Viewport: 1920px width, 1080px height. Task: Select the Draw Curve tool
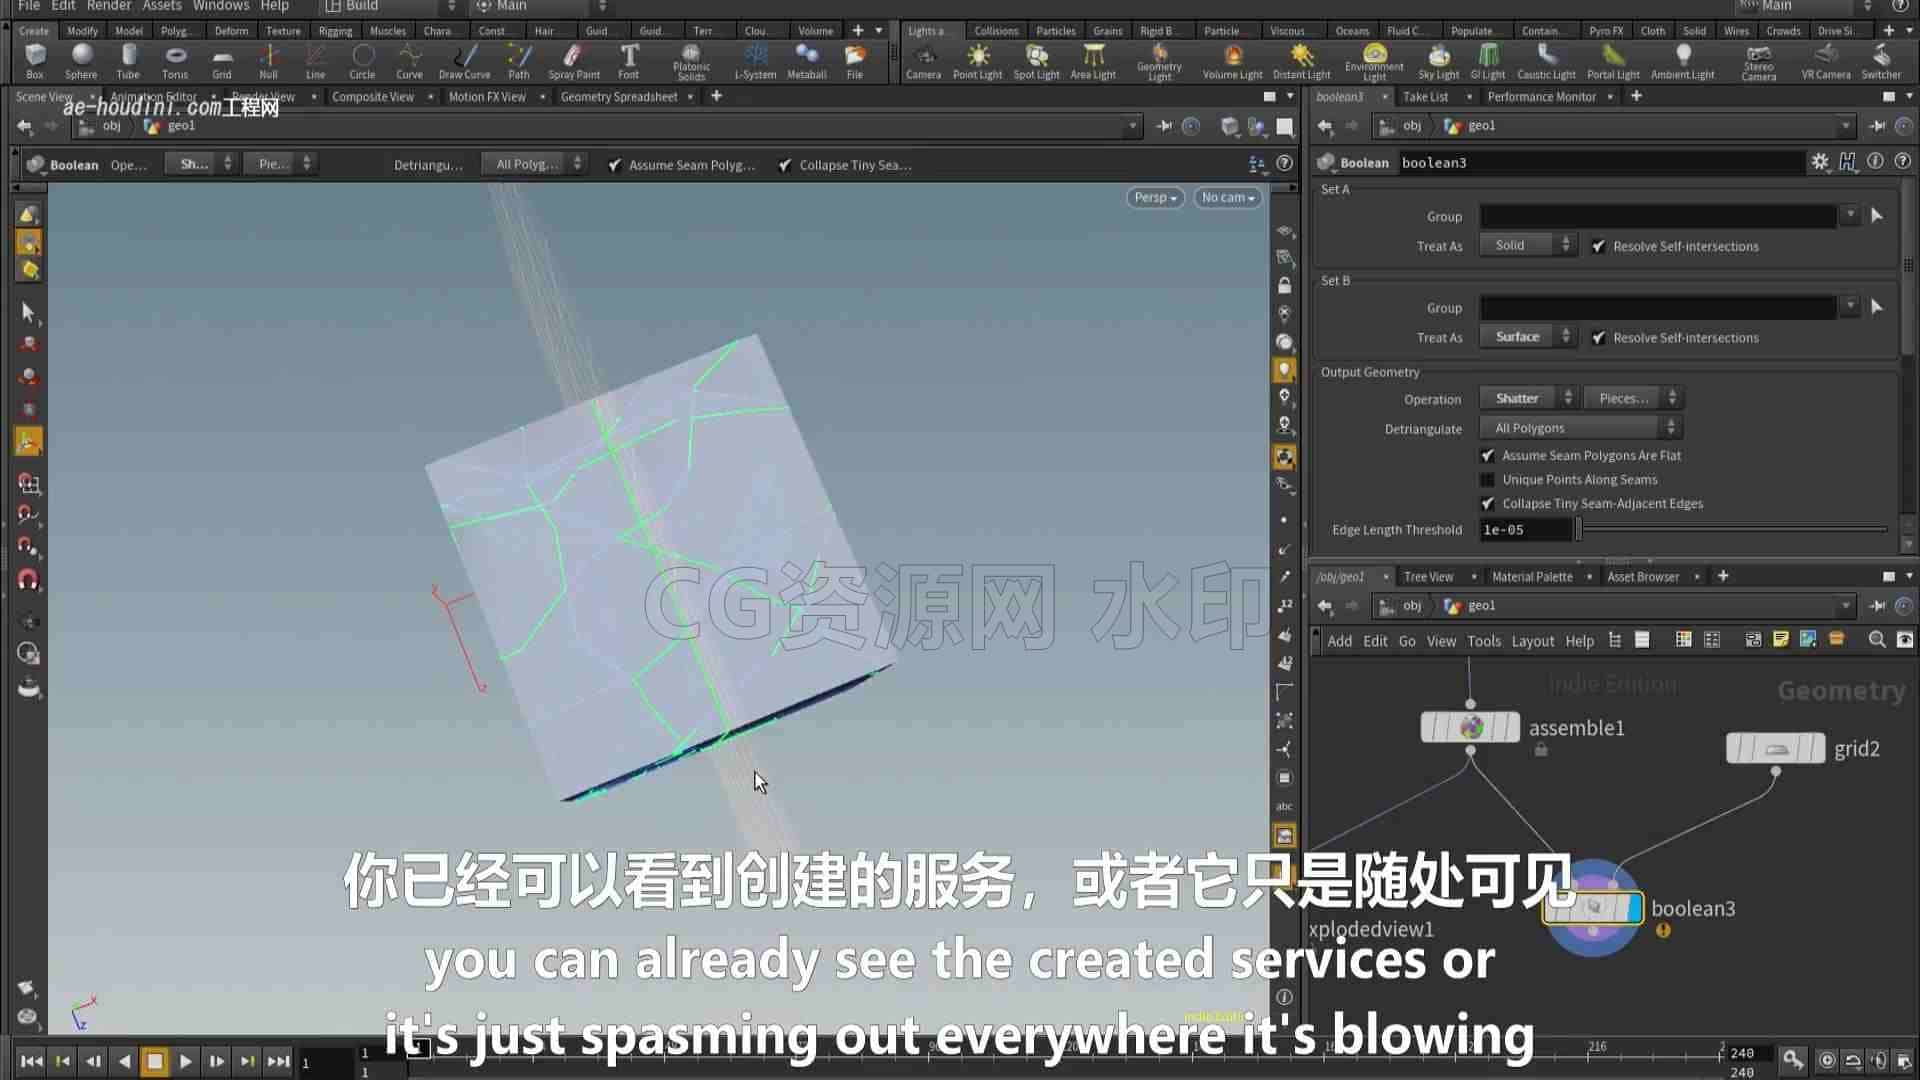coord(464,61)
